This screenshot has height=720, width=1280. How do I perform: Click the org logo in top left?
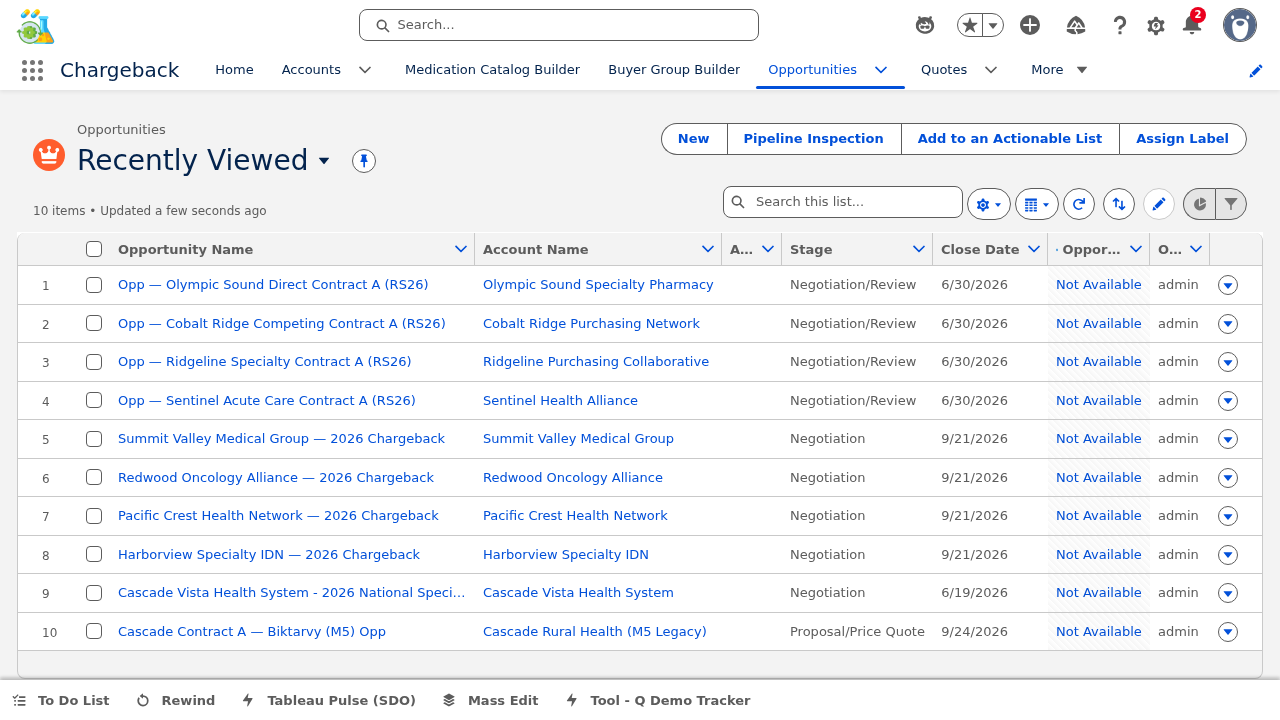click(36, 26)
